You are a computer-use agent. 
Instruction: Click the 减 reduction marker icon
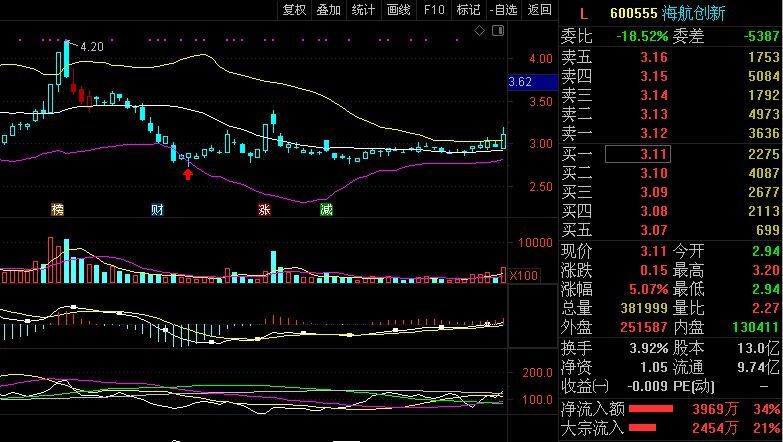click(x=327, y=209)
